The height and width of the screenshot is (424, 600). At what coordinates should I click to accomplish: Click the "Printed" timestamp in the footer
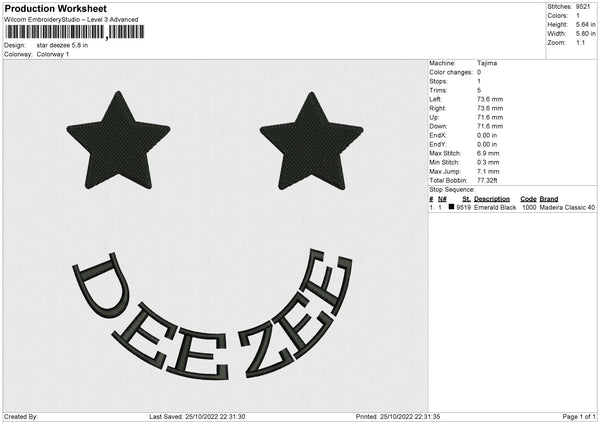398,417
